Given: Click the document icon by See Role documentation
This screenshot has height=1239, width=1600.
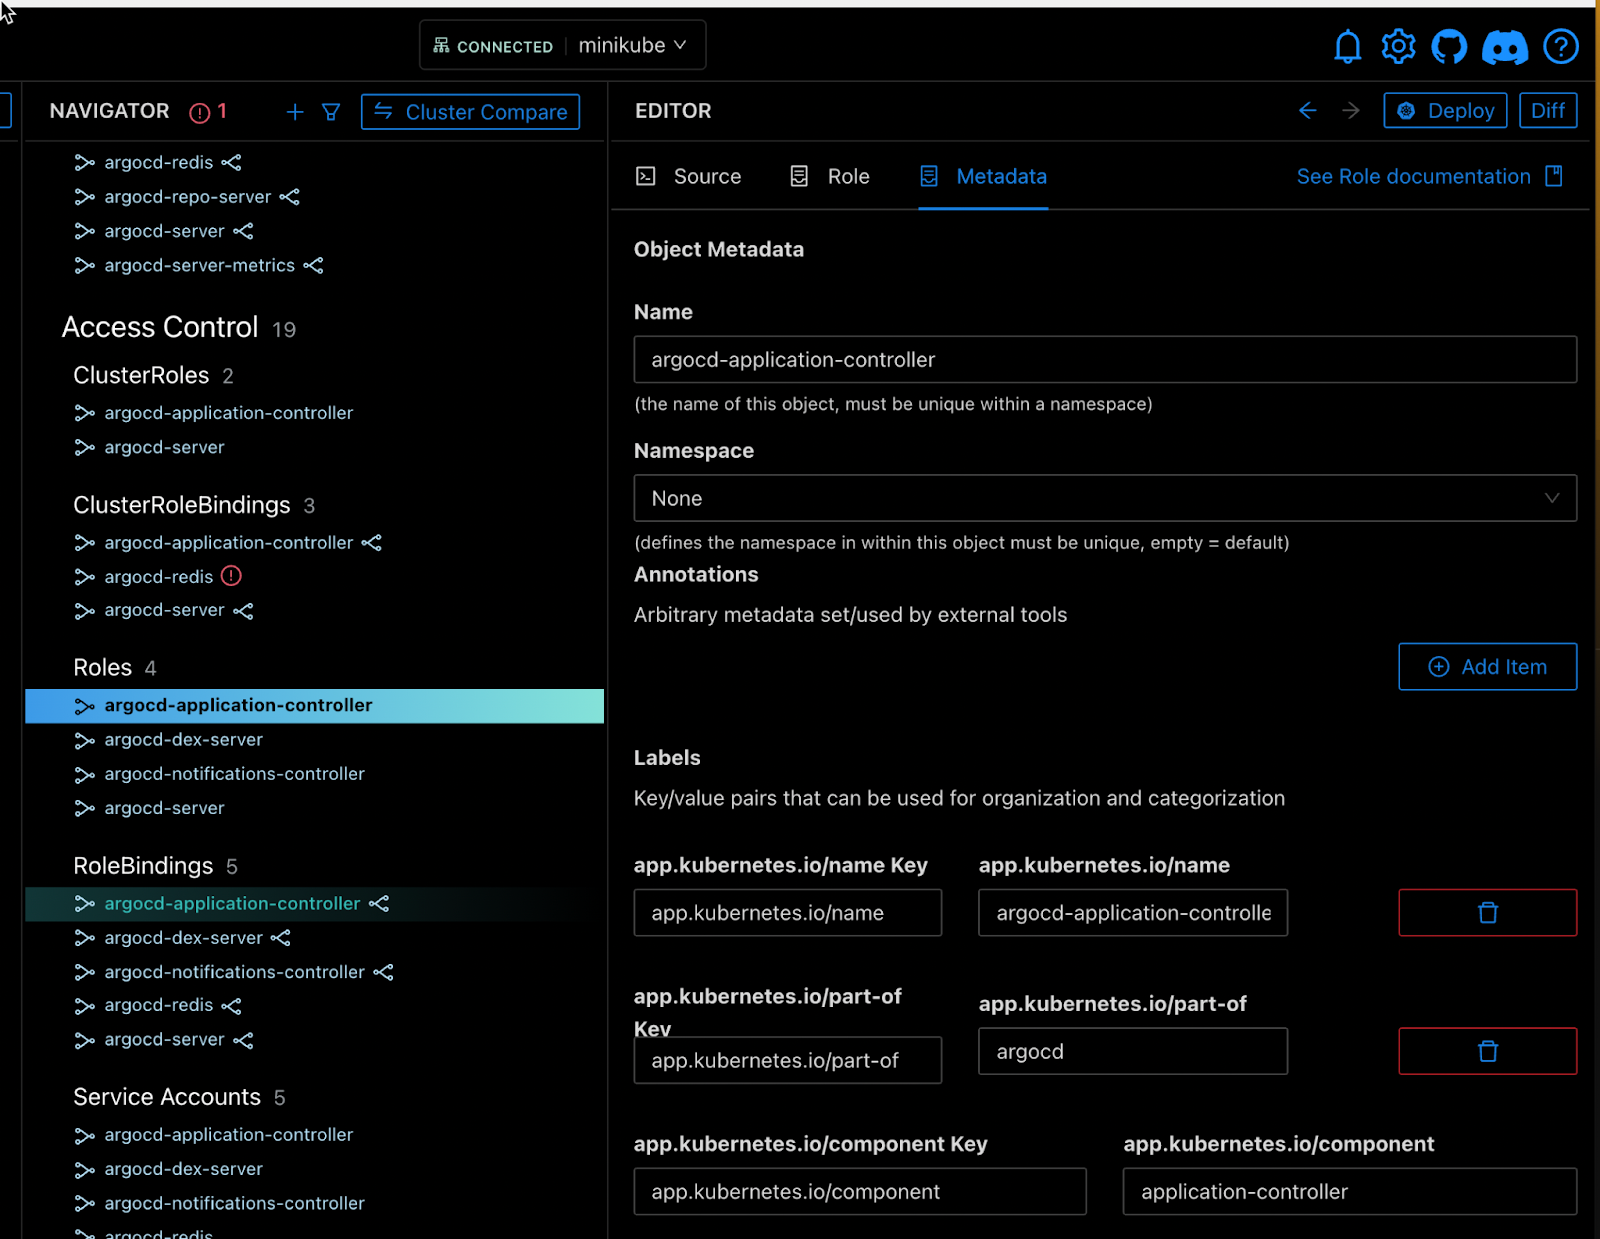Looking at the screenshot, I should click(x=1553, y=176).
